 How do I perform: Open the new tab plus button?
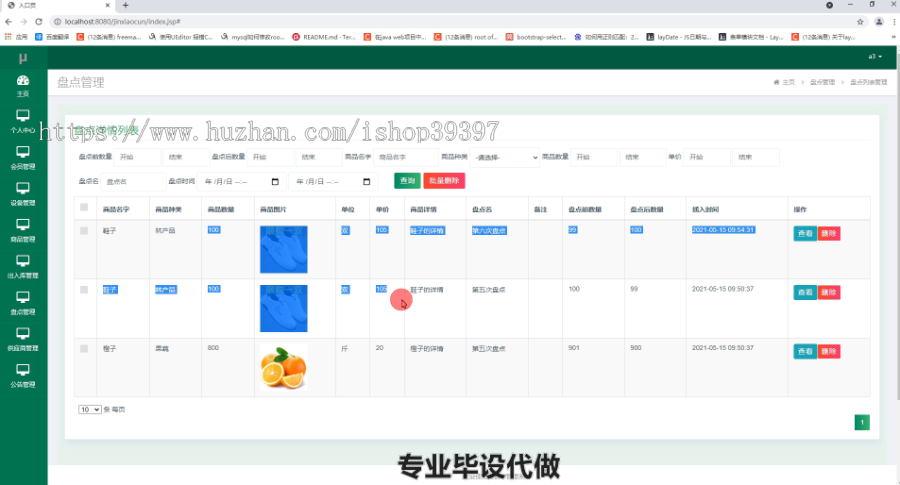click(125, 5)
